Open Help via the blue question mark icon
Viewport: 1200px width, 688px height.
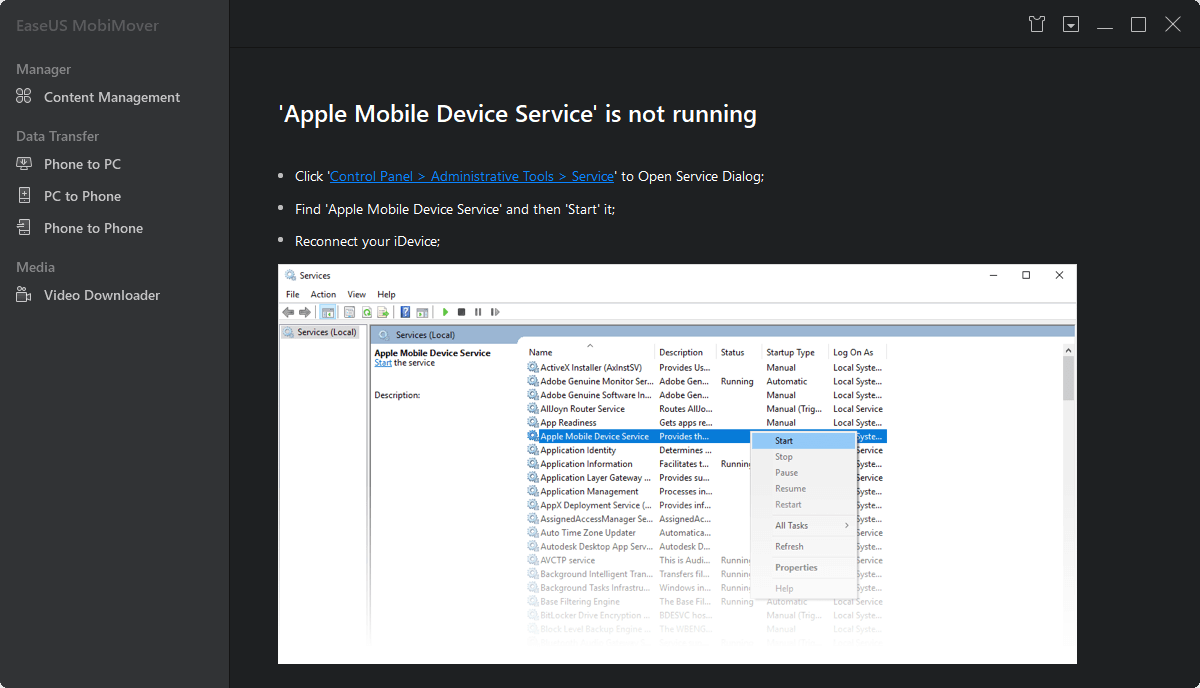pos(404,311)
